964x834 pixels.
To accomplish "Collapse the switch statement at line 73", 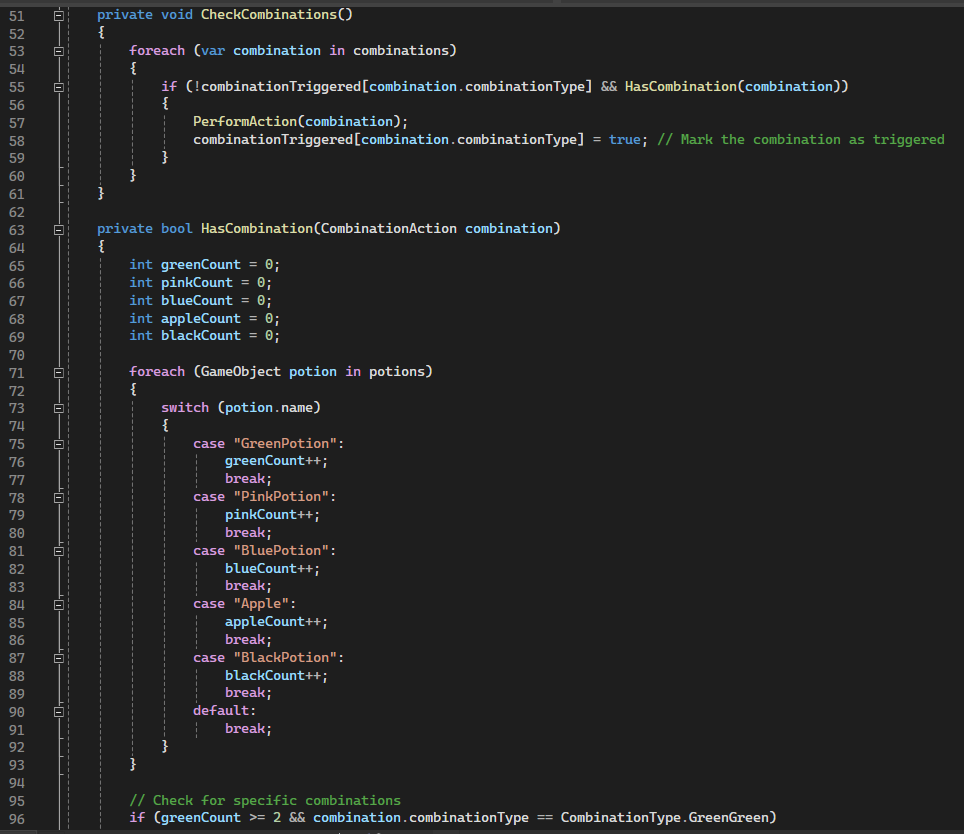I will point(59,409).
